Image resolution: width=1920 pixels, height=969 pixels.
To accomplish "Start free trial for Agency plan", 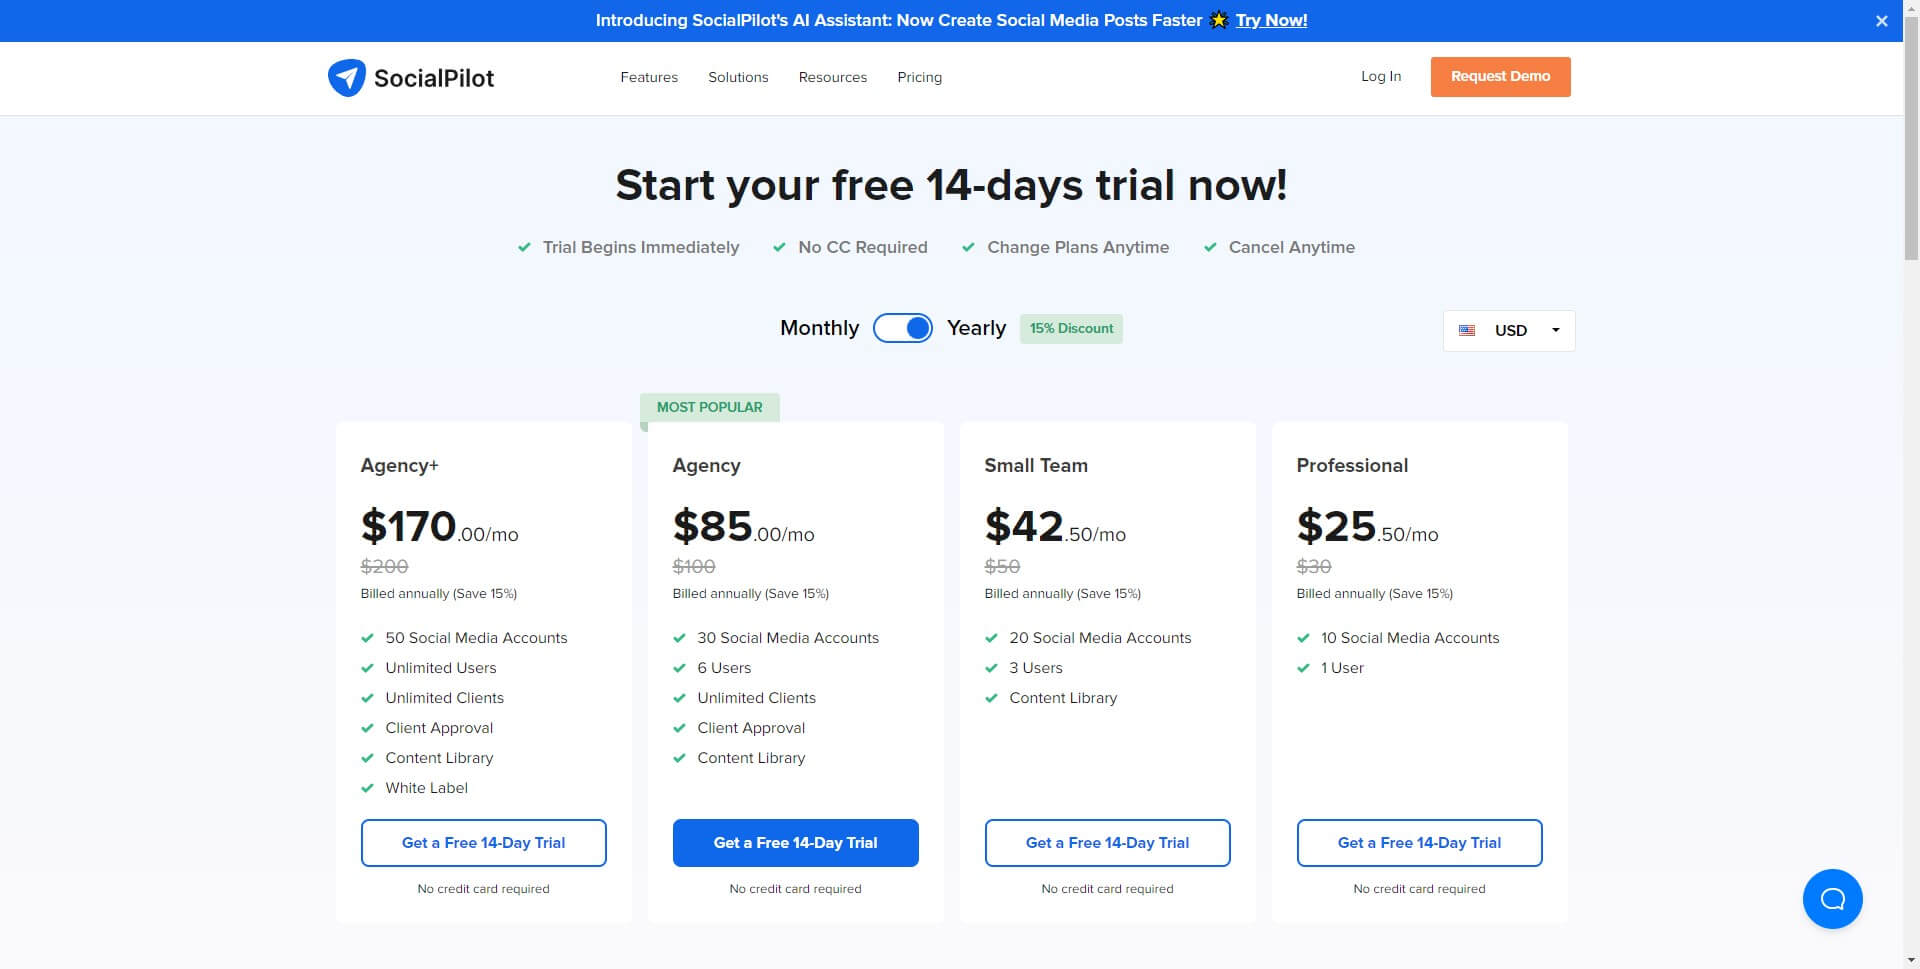I will click(795, 843).
